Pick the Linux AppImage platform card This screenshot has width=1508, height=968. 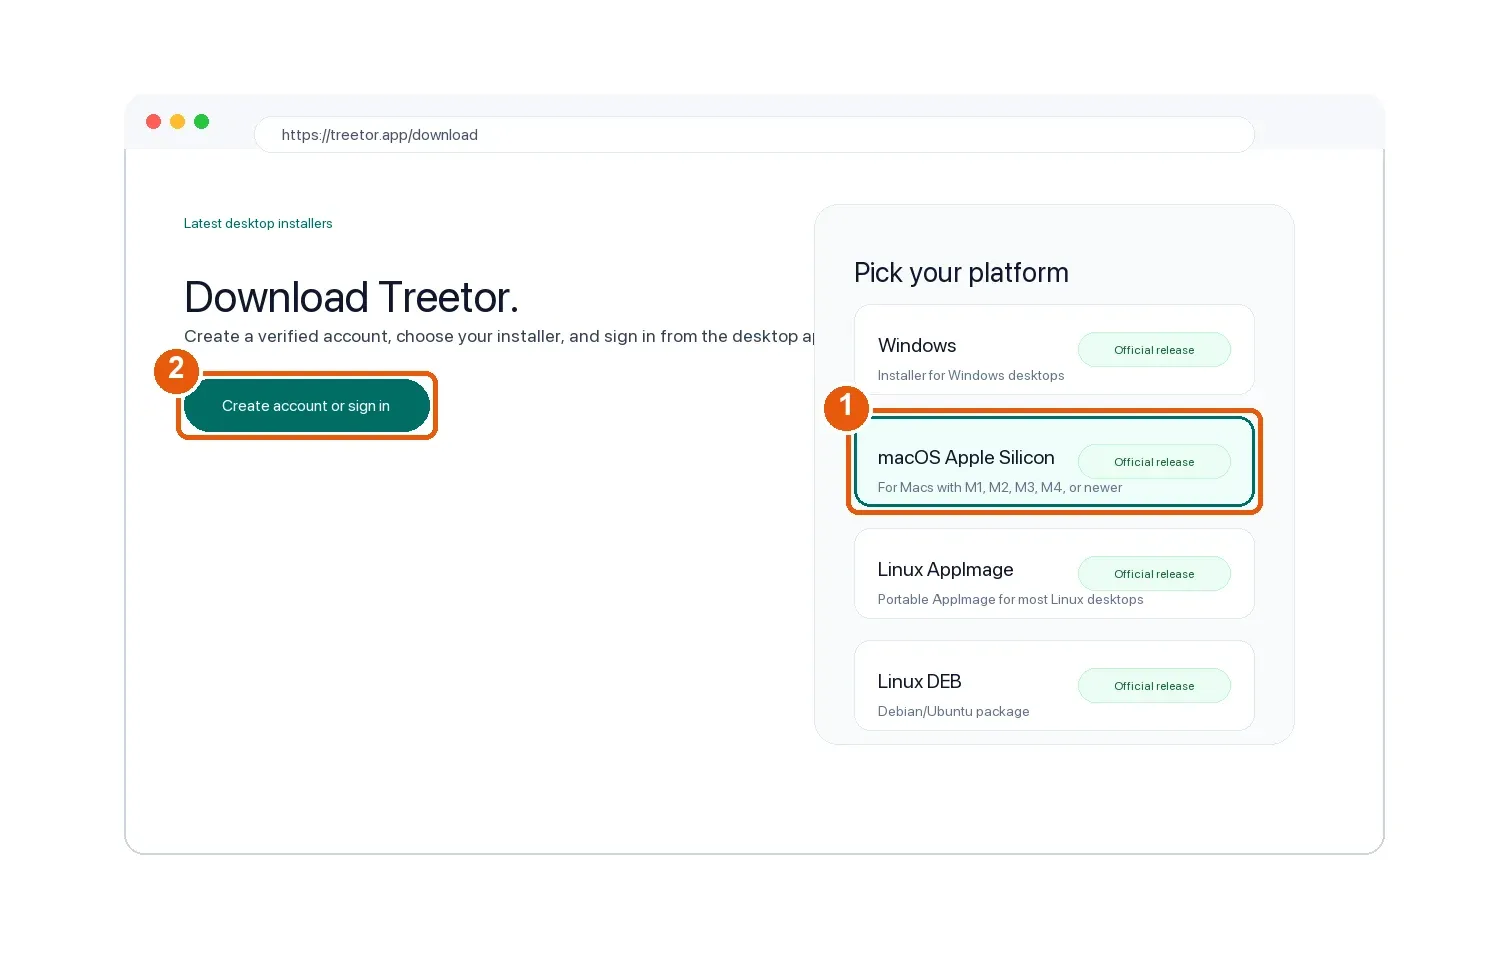tap(1054, 573)
